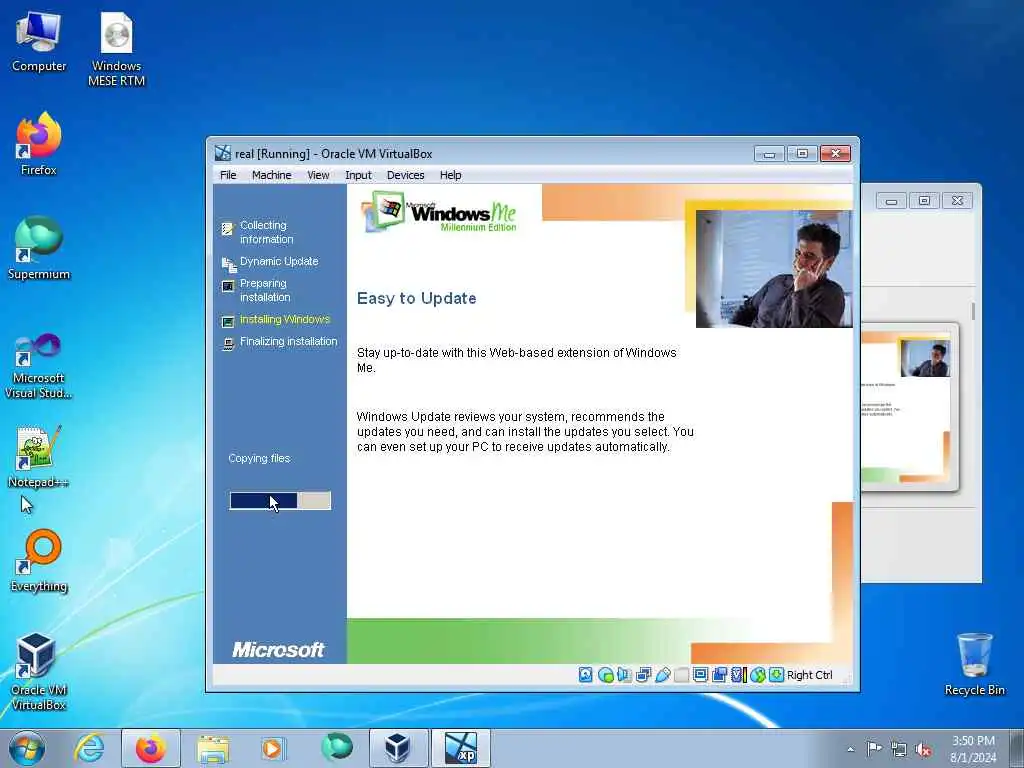Click the Collecting information setup step
Viewport: 1024px width, 768px height.
258,232
